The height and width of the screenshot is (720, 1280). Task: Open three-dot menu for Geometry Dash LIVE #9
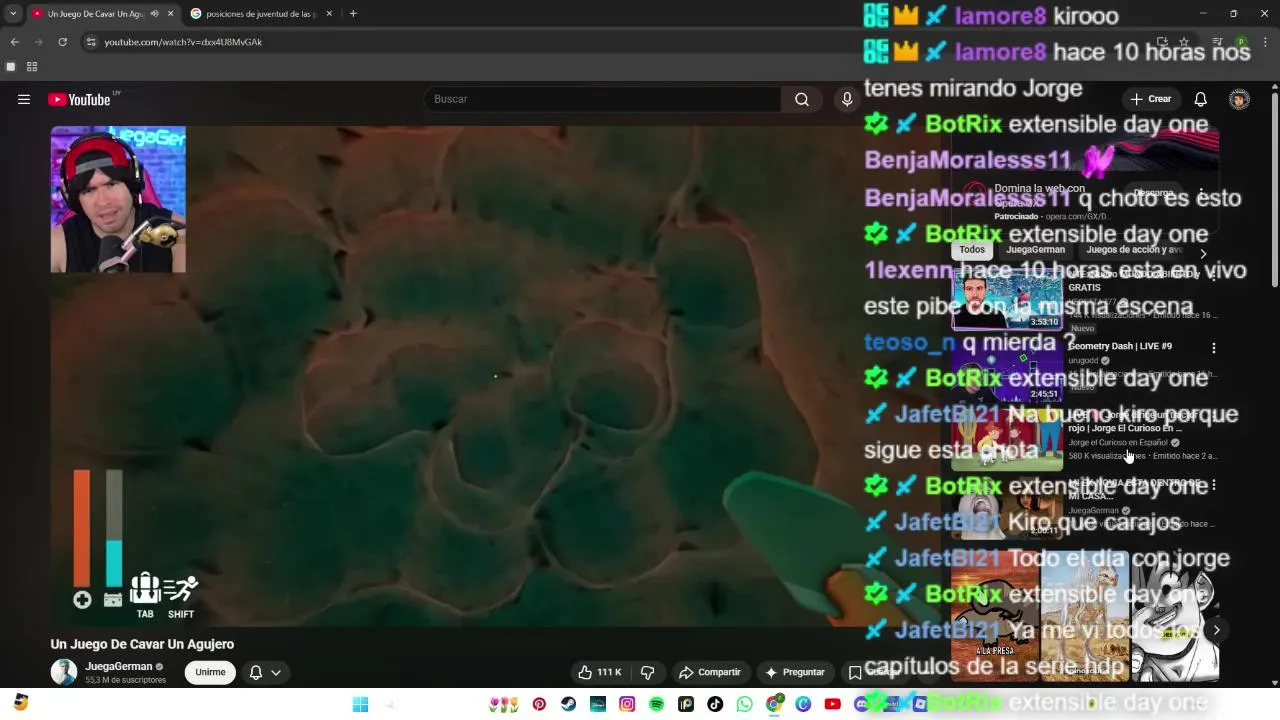tap(1214, 348)
